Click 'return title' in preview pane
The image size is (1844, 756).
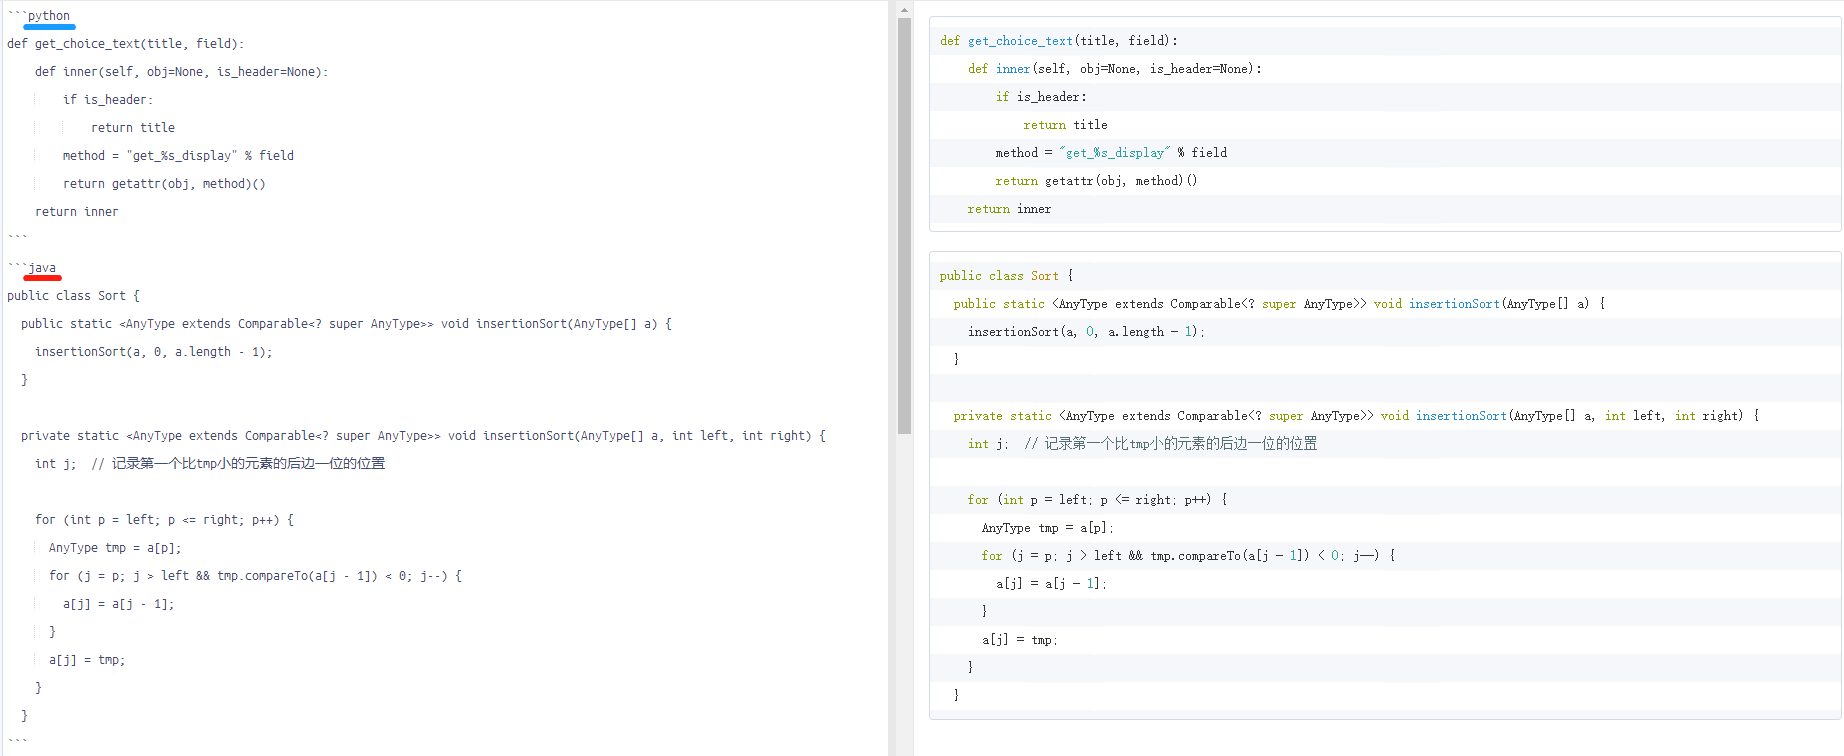point(1065,125)
